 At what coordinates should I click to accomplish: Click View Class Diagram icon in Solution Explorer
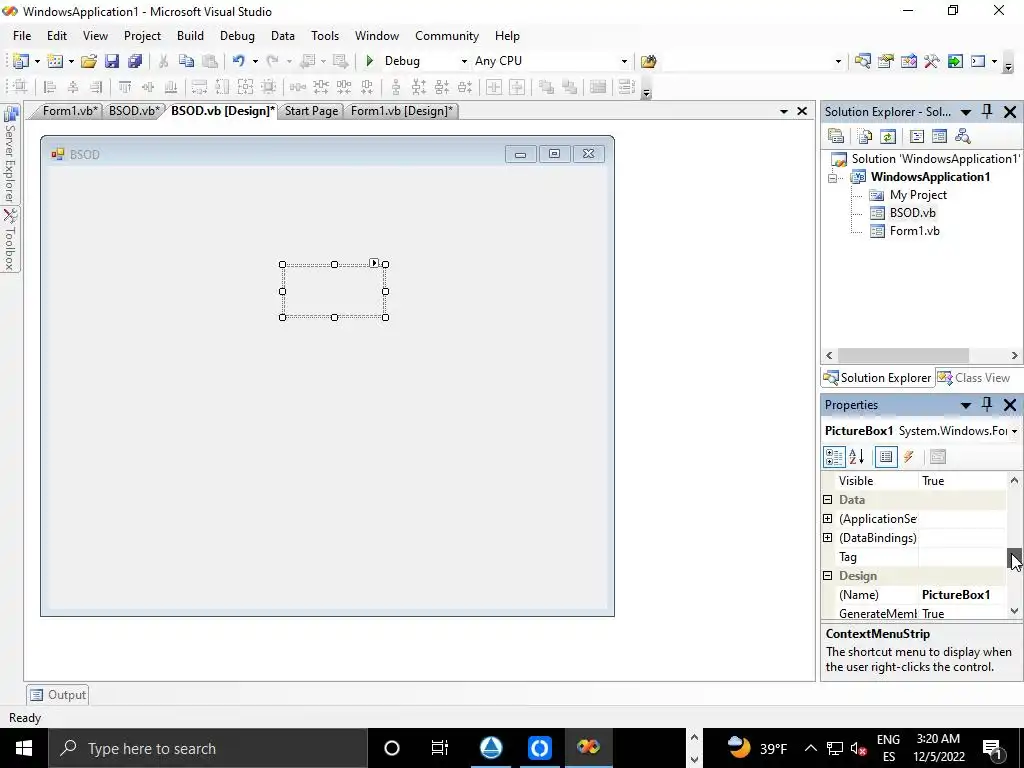pos(963,136)
